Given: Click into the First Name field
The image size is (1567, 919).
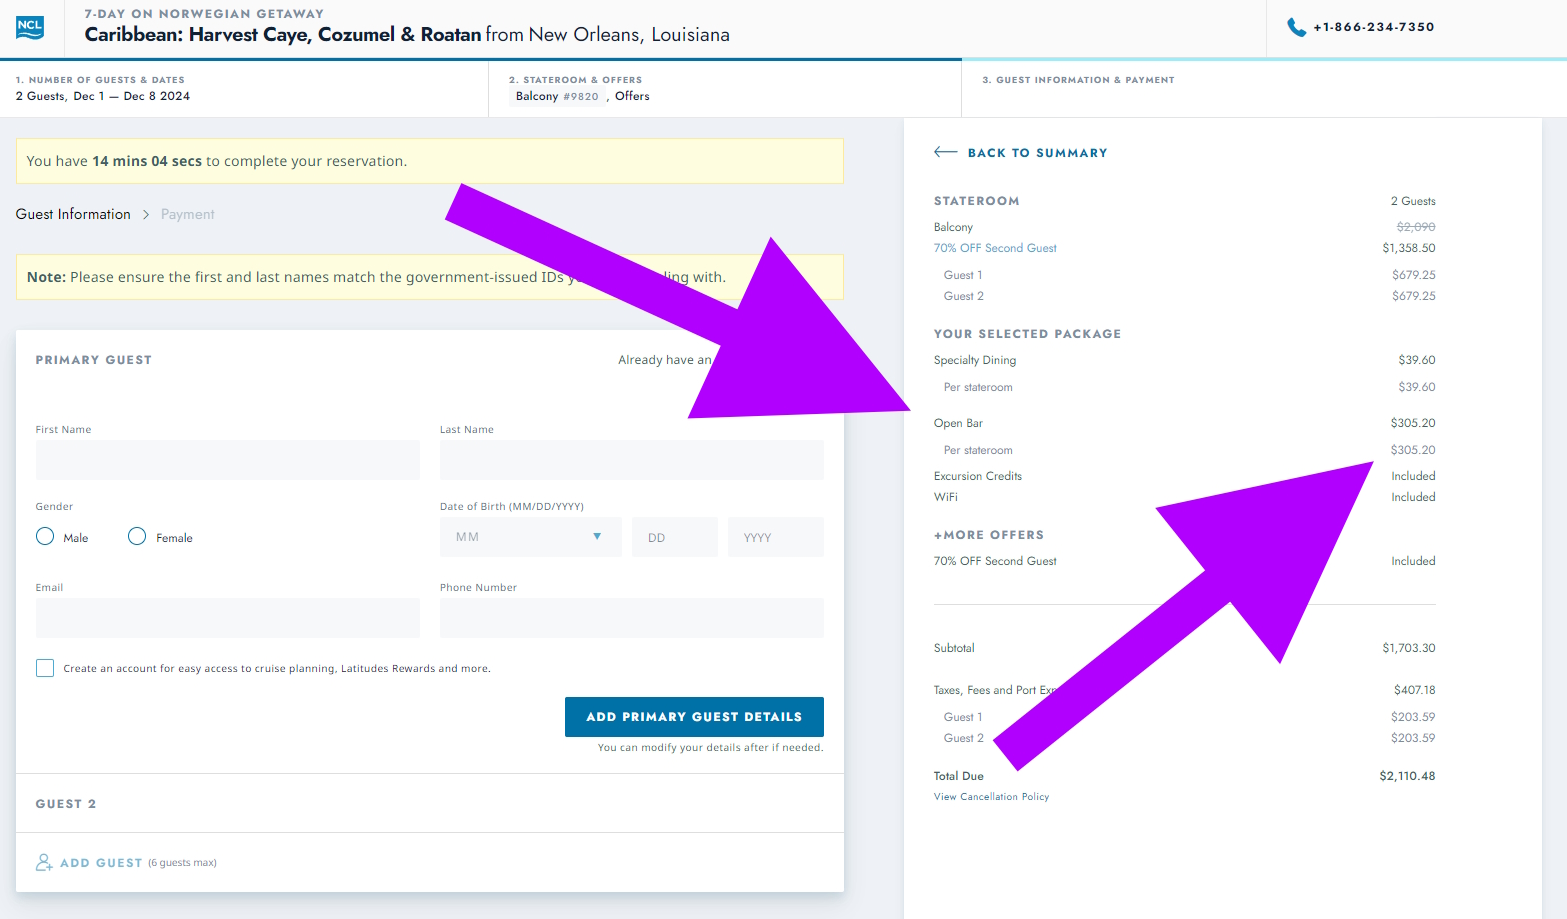Looking at the screenshot, I should [228, 460].
